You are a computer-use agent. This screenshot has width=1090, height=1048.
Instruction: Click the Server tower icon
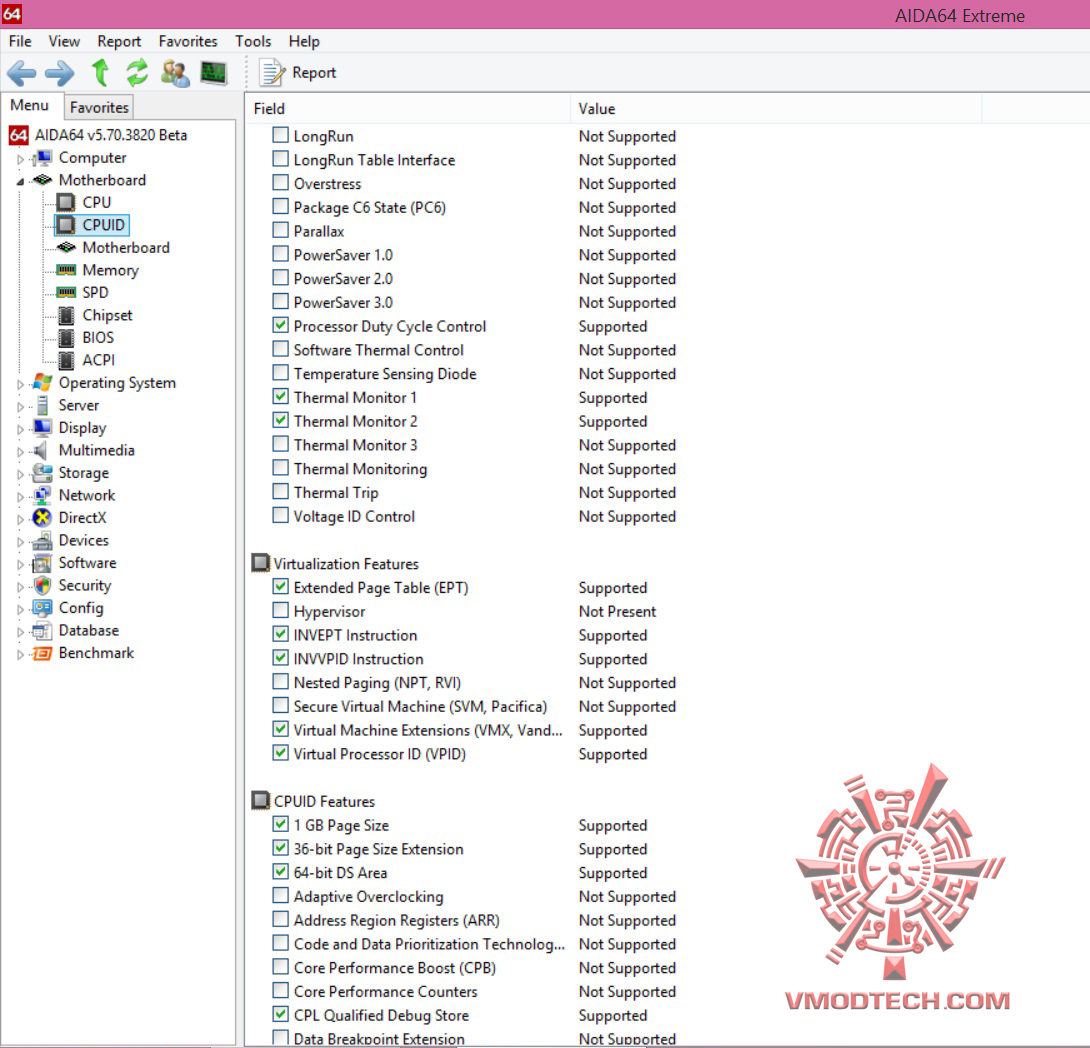click(x=42, y=405)
